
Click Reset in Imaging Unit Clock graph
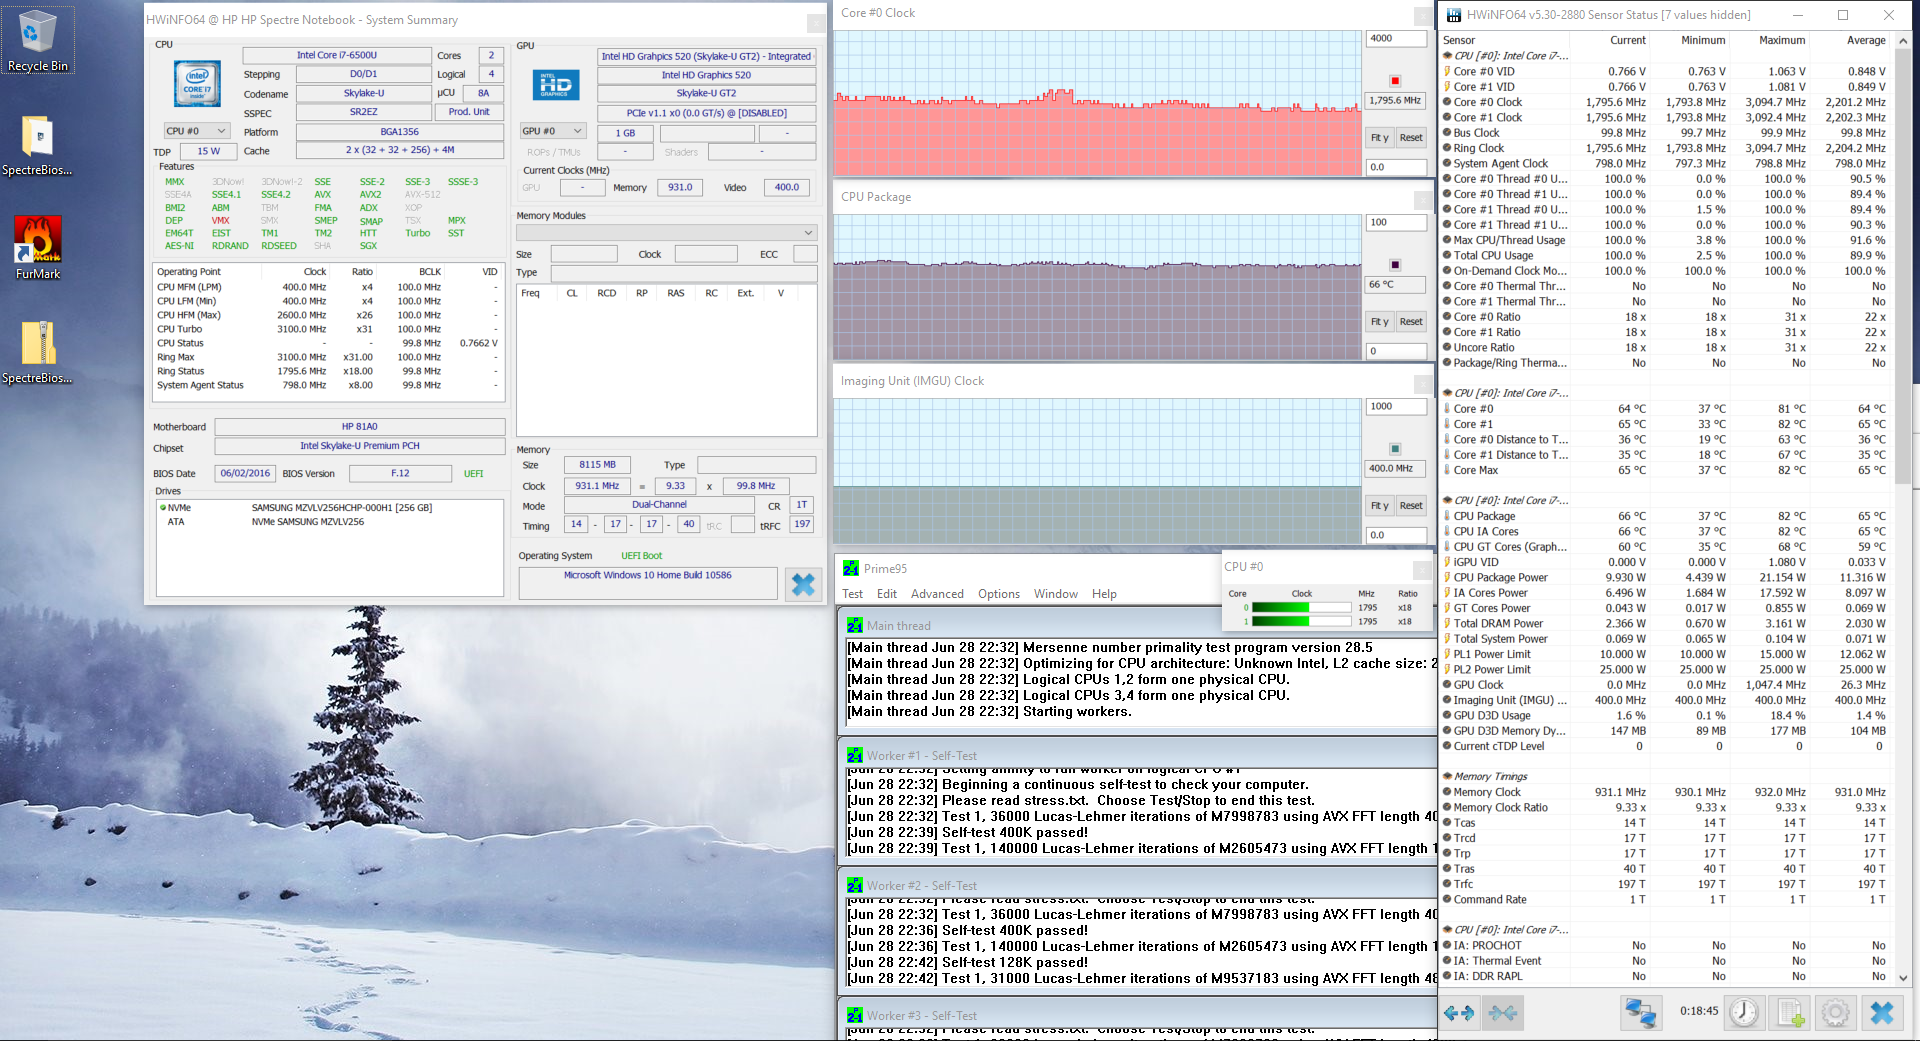[x=1411, y=506]
